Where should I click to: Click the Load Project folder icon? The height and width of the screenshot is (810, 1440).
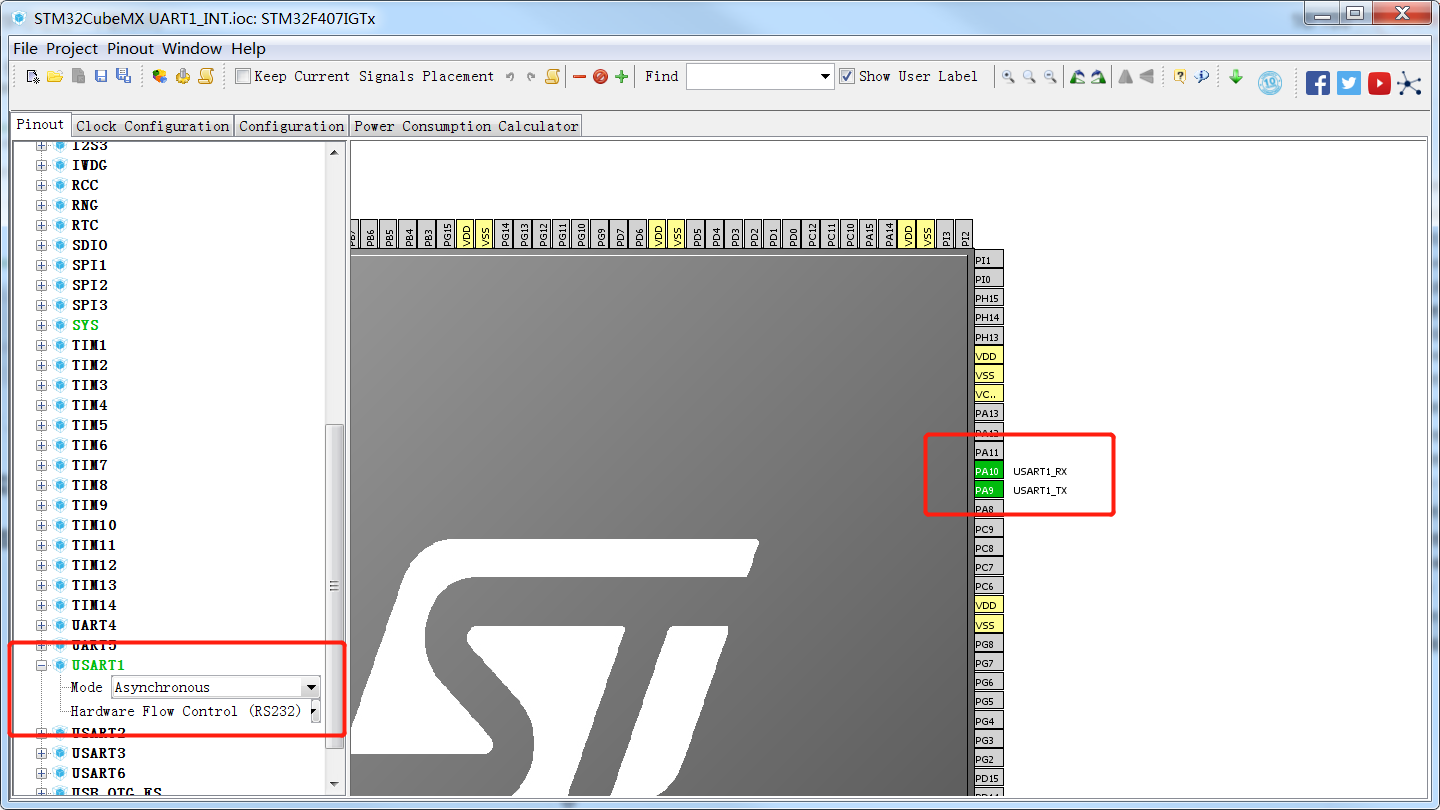(x=55, y=76)
